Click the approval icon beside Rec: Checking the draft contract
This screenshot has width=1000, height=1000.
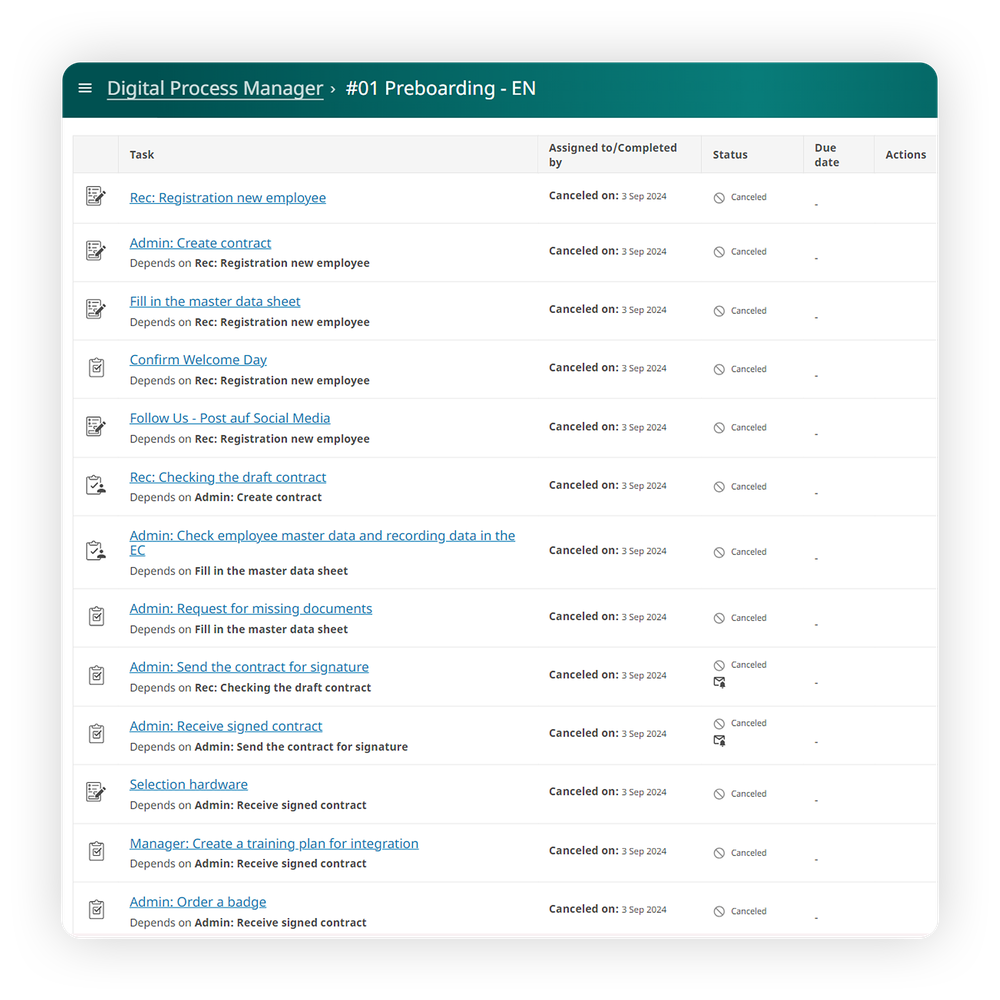click(95, 484)
